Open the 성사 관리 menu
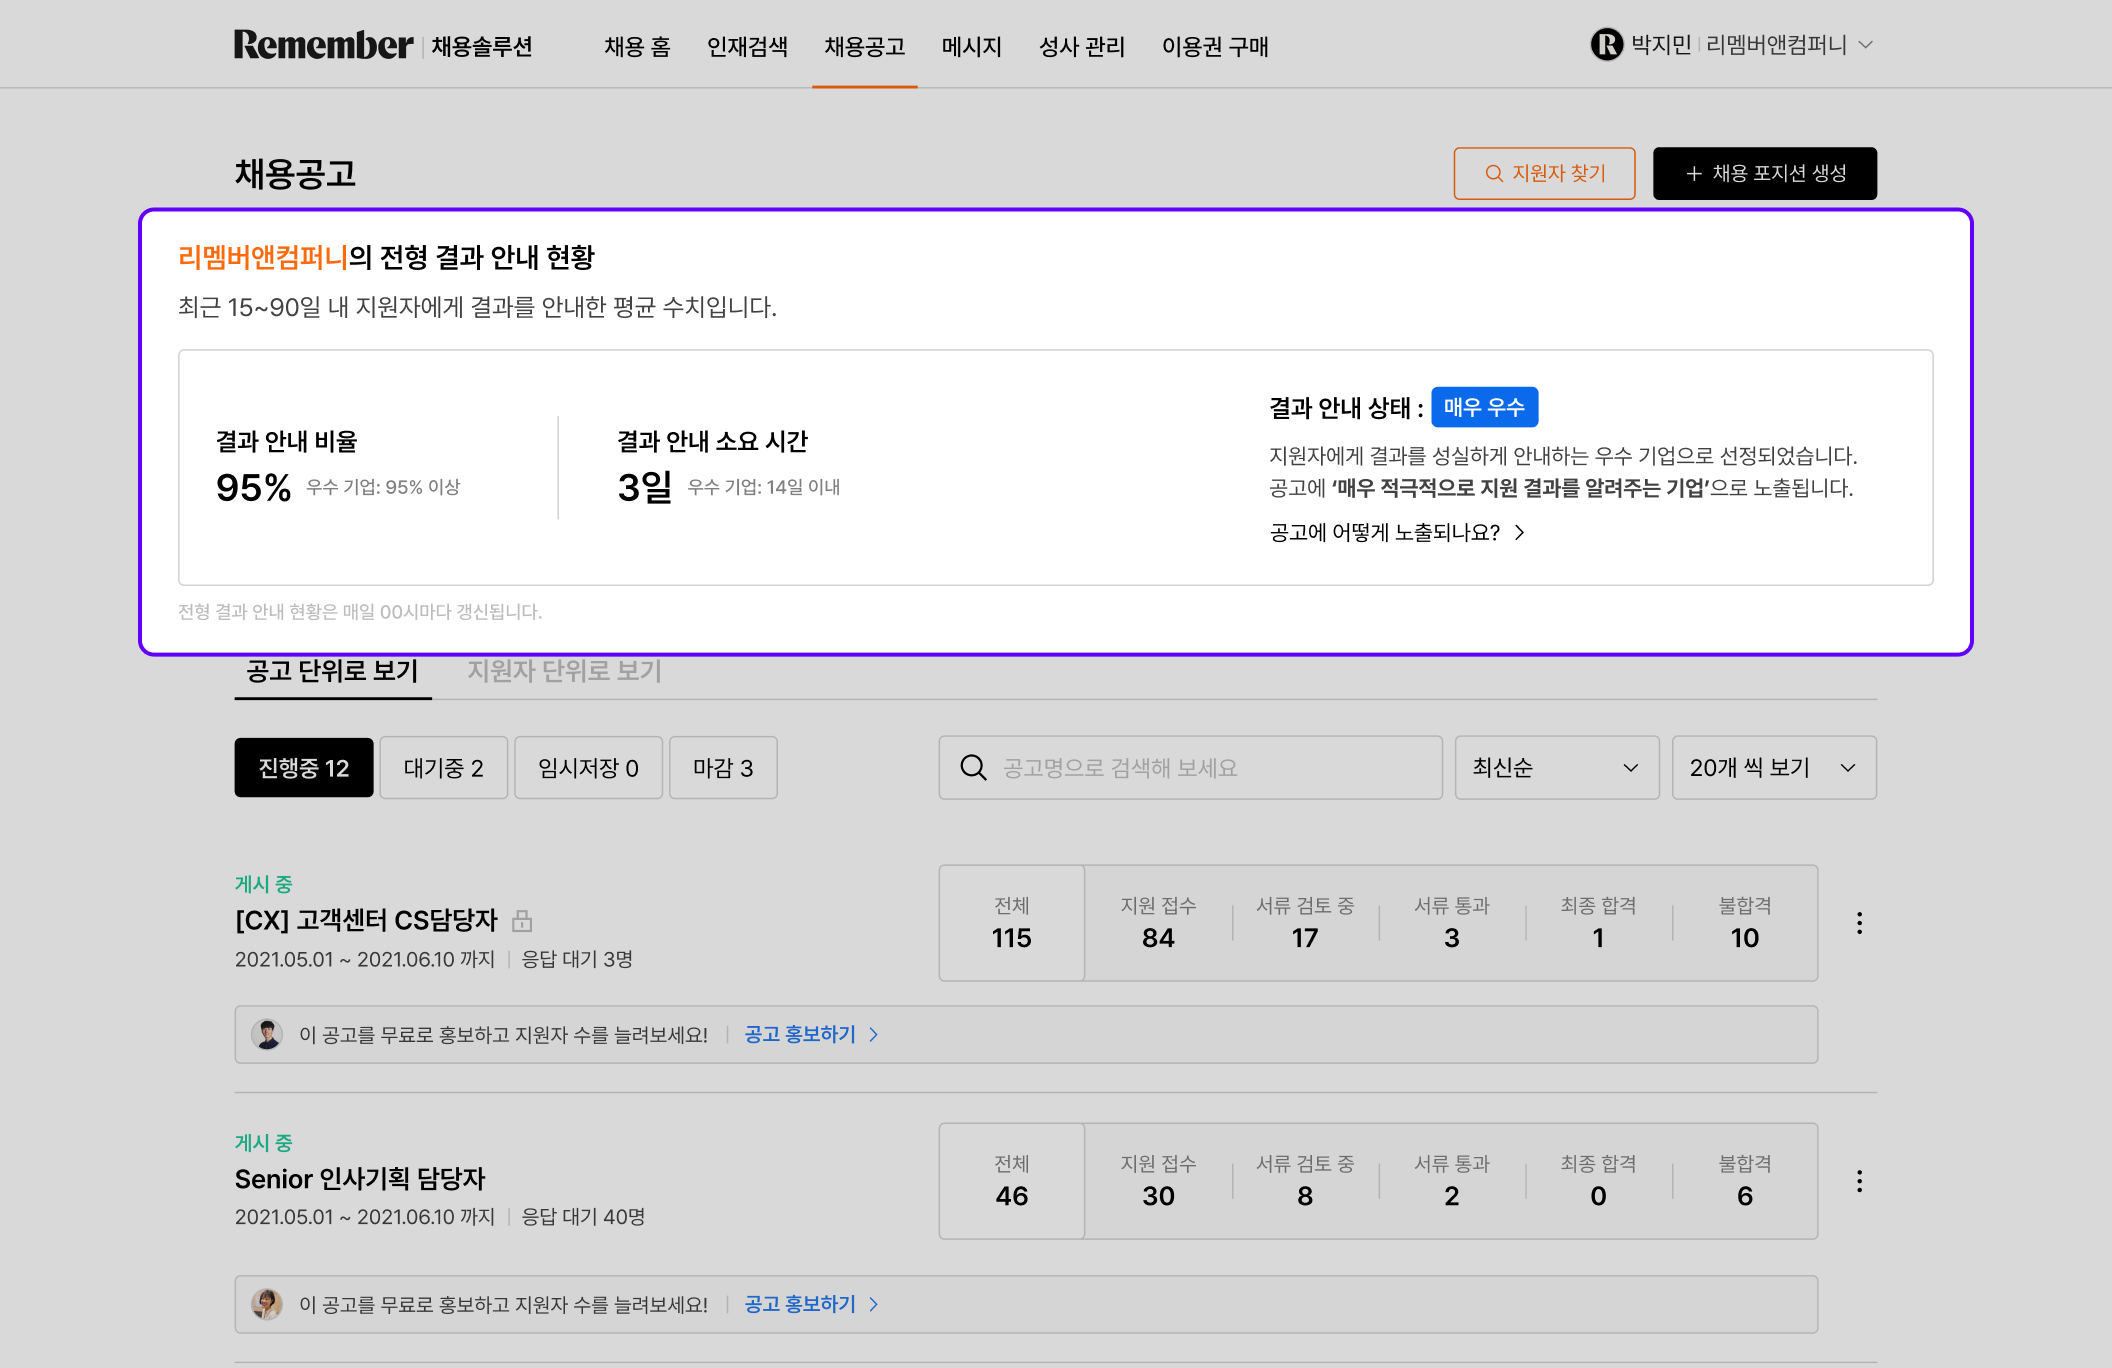Image resolution: width=2112 pixels, height=1368 pixels. coord(1082,46)
